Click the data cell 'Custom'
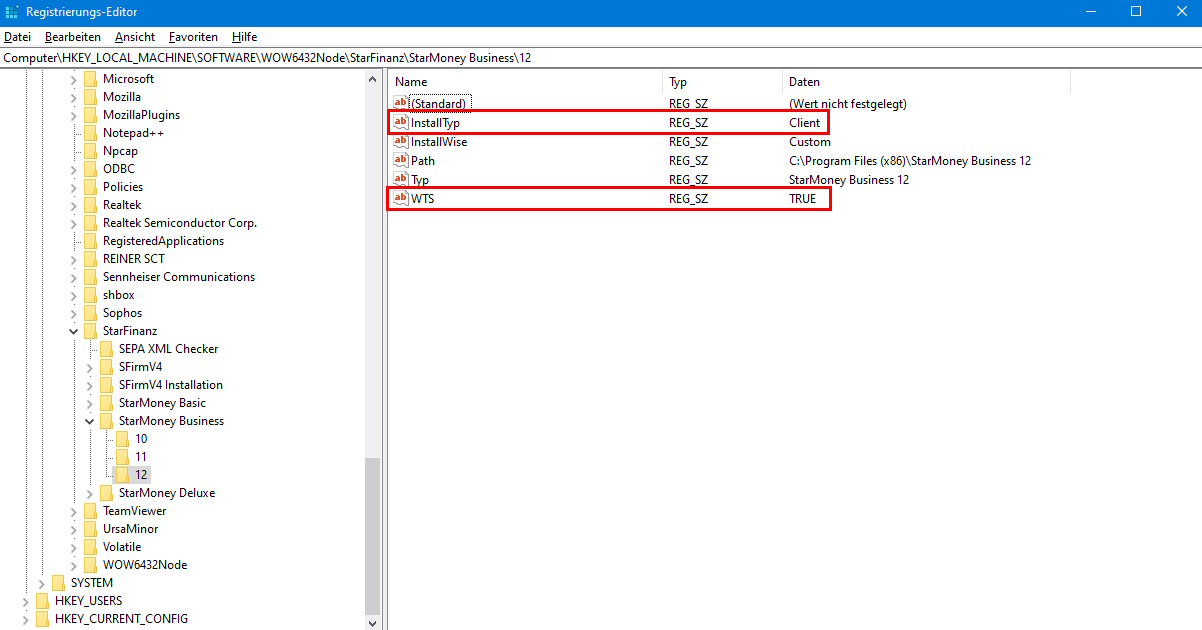Screen dimensions: 1202x630 tap(810, 142)
